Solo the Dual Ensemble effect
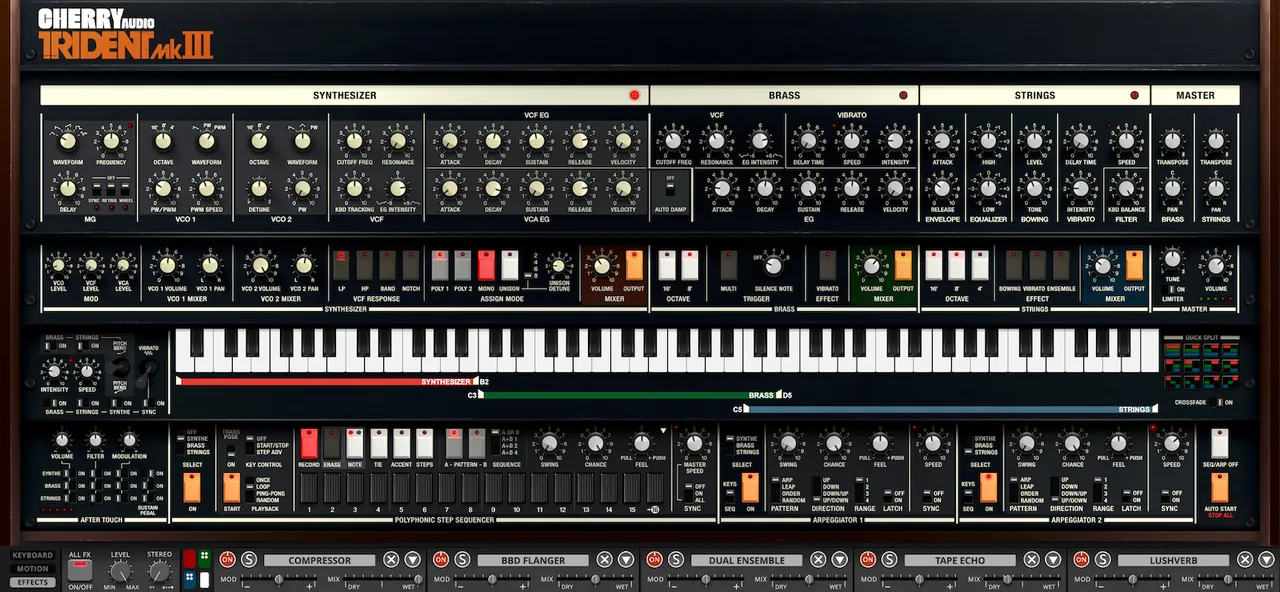This screenshot has width=1280, height=592. pyautogui.click(x=675, y=560)
